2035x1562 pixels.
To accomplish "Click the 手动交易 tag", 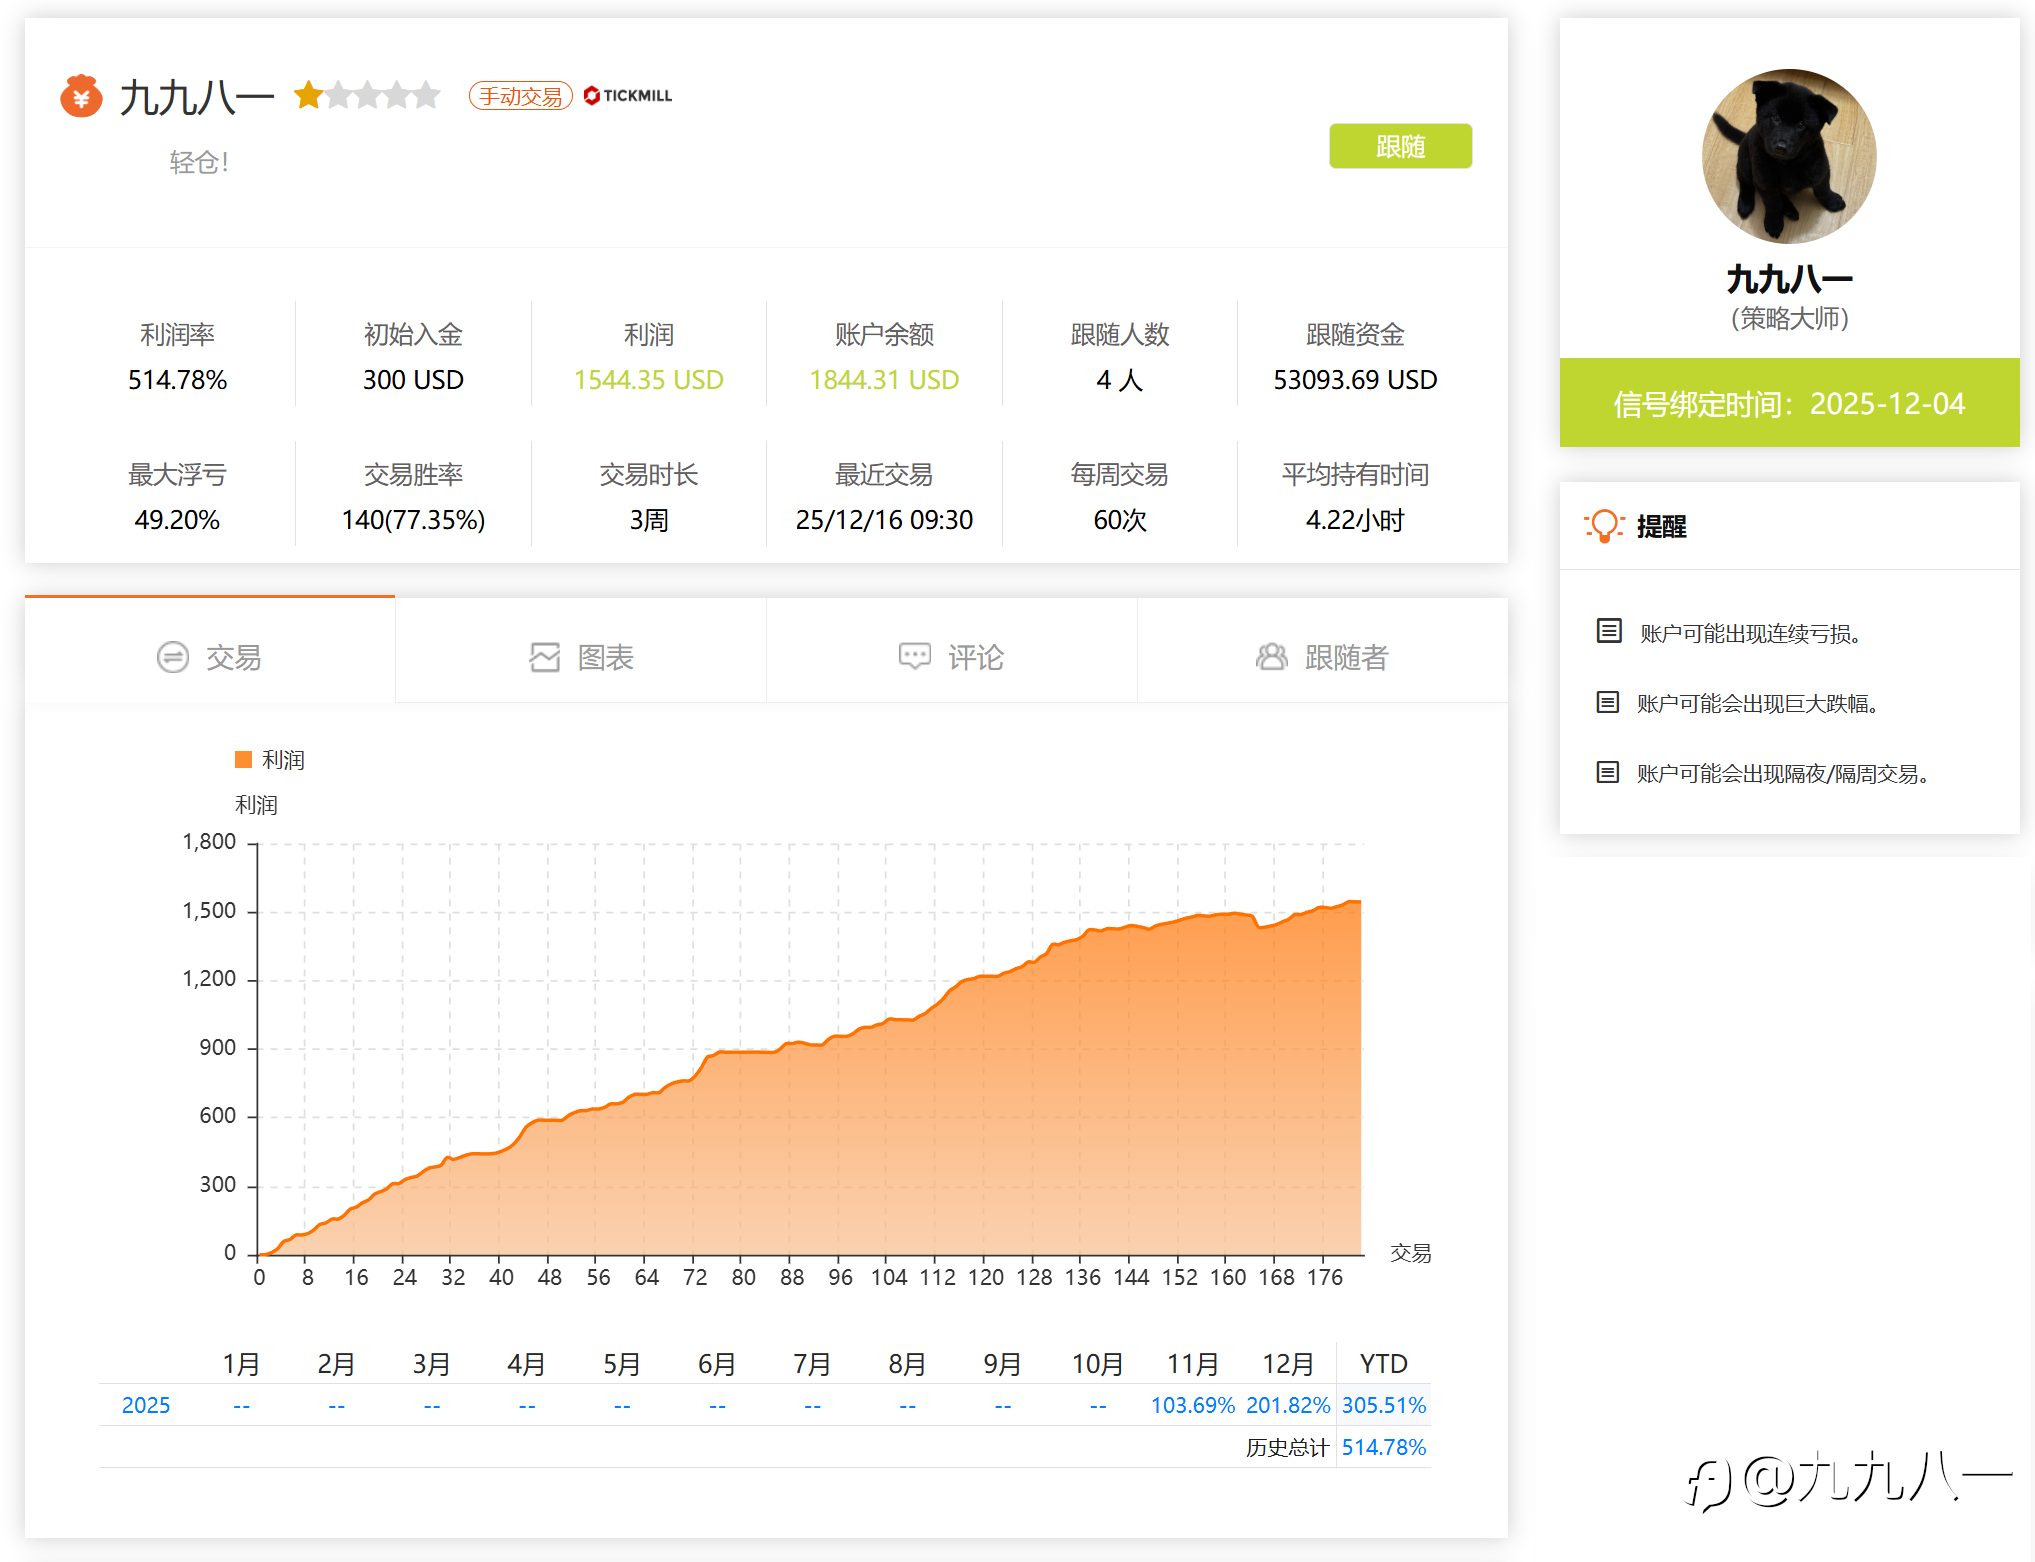I will point(520,96).
